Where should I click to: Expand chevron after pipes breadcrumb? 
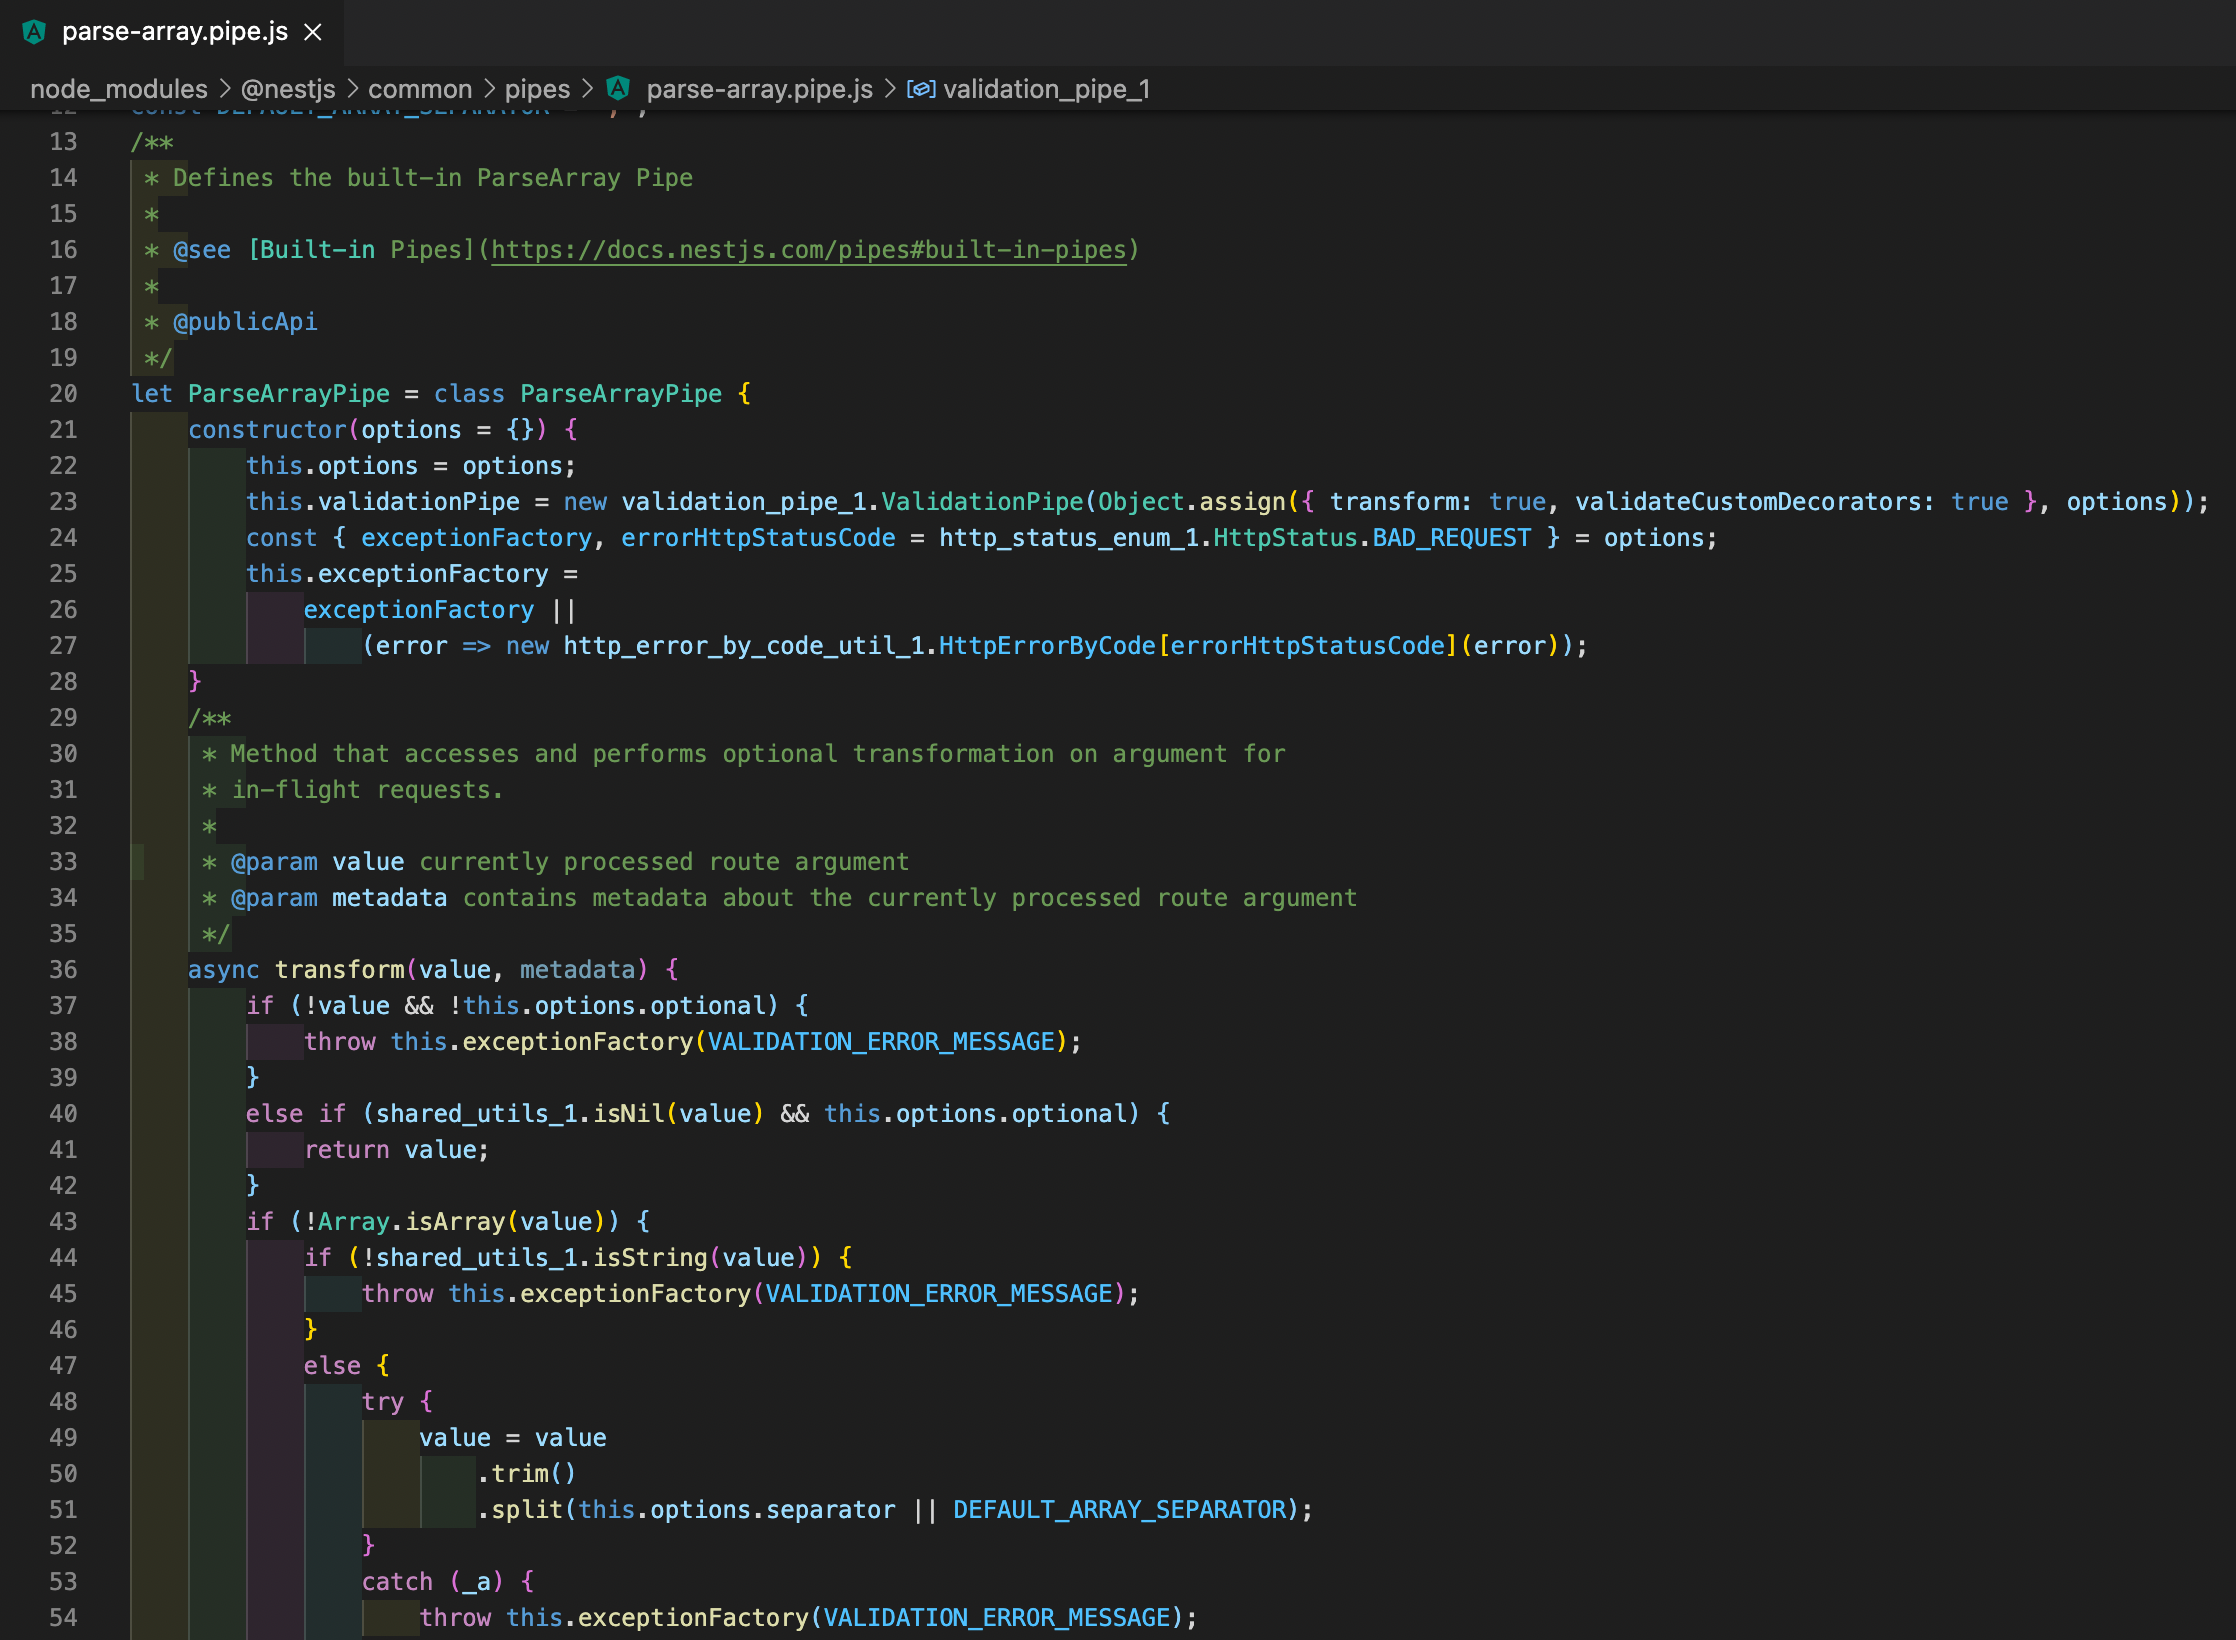[x=588, y=89]
